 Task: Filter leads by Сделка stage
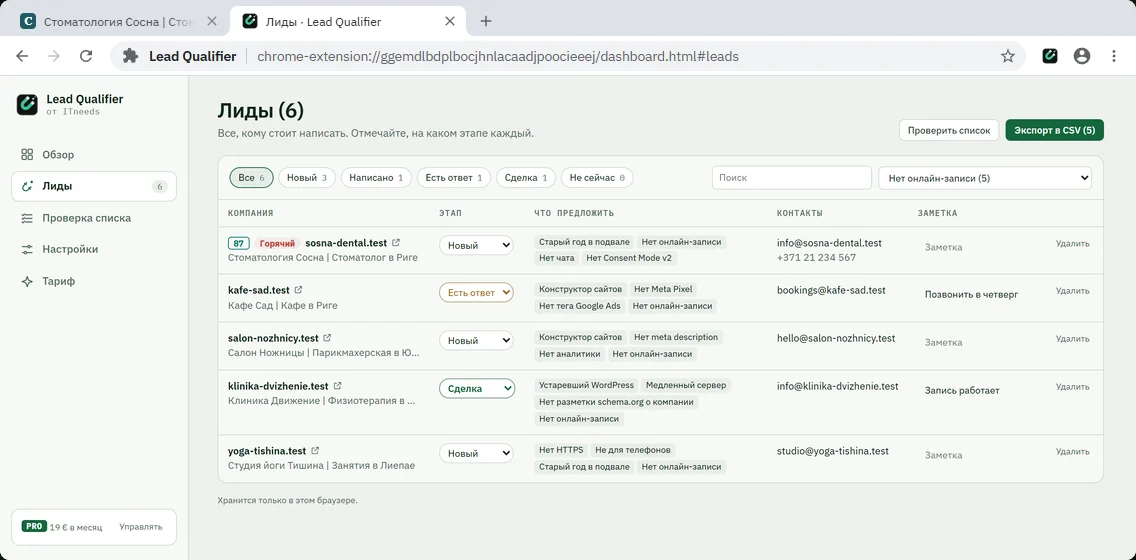[526, 177]
